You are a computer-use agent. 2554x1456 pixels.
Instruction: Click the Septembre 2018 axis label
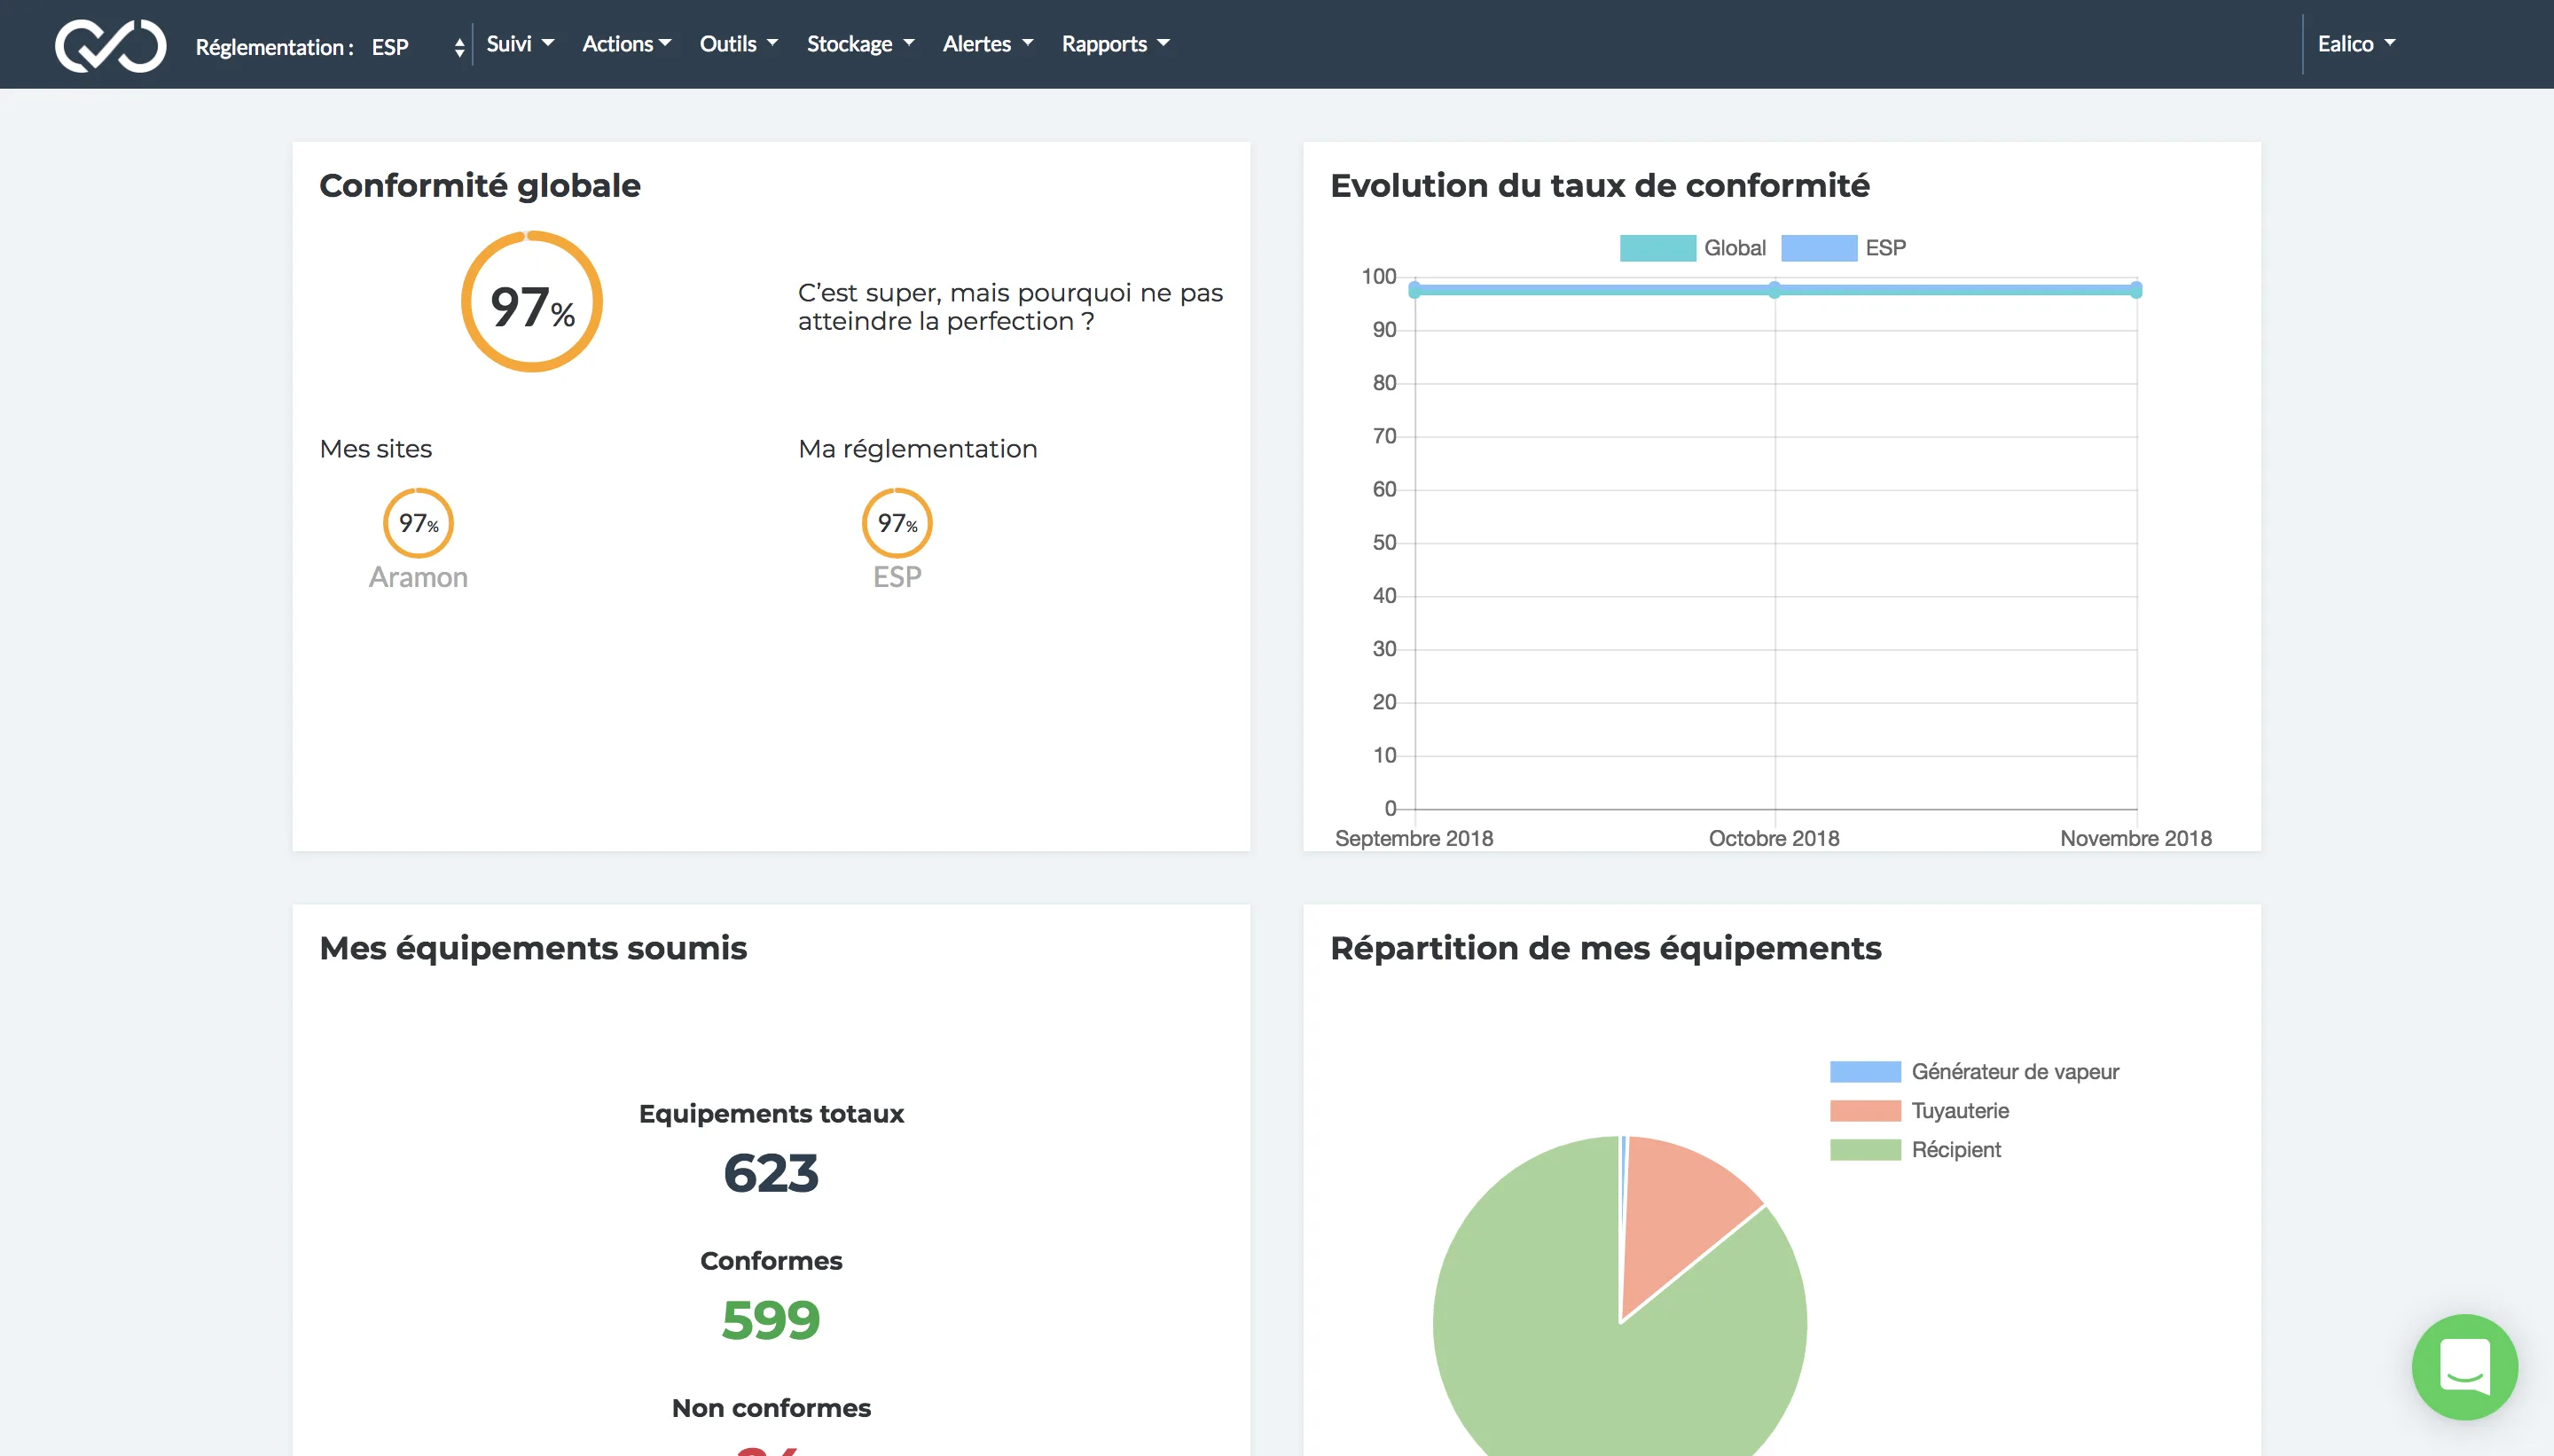tap(1414, 839)
